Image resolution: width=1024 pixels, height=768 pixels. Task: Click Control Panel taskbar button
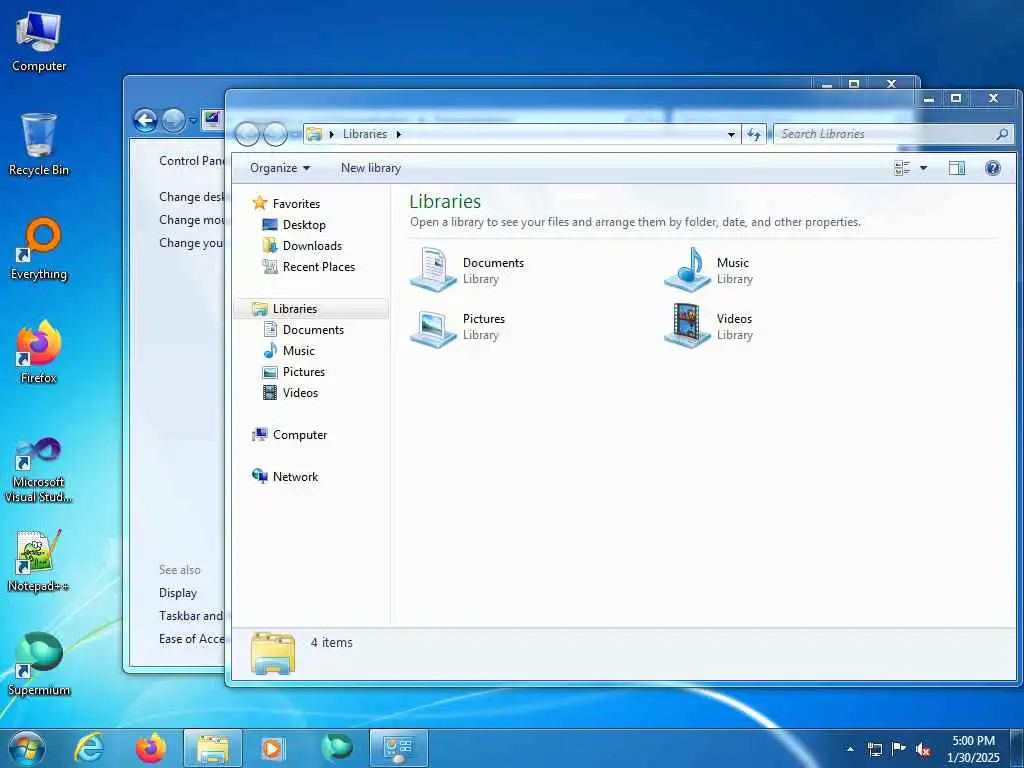tap(398, 748)
